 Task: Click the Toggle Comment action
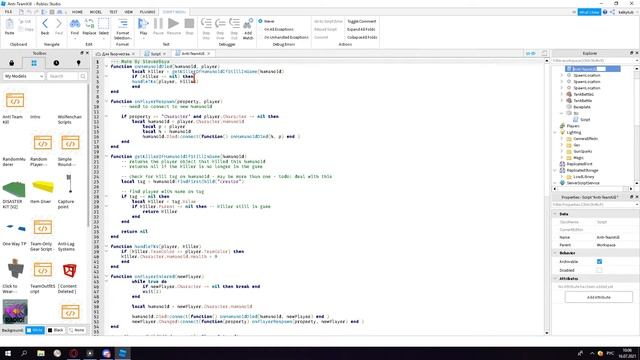point(361,21)
